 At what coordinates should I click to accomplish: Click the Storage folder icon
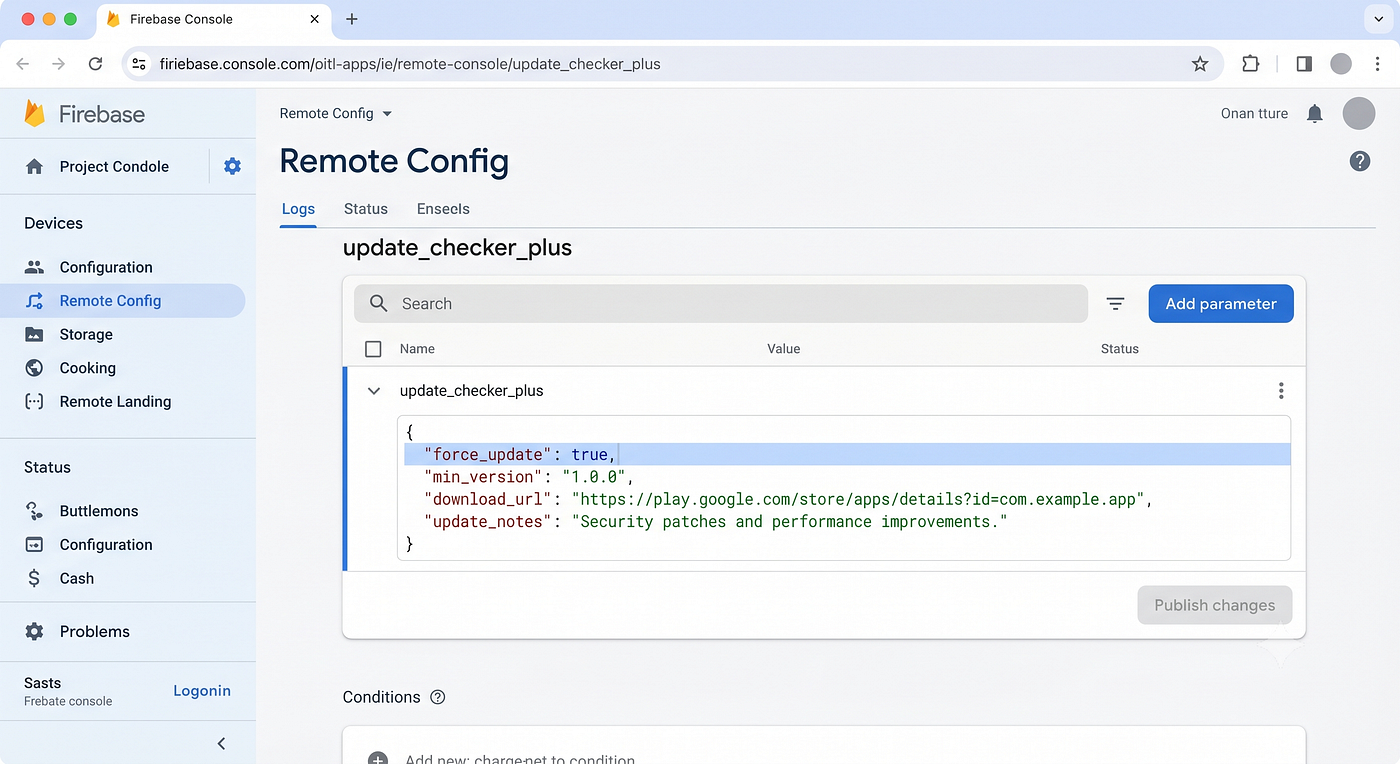tap(35, 334)
